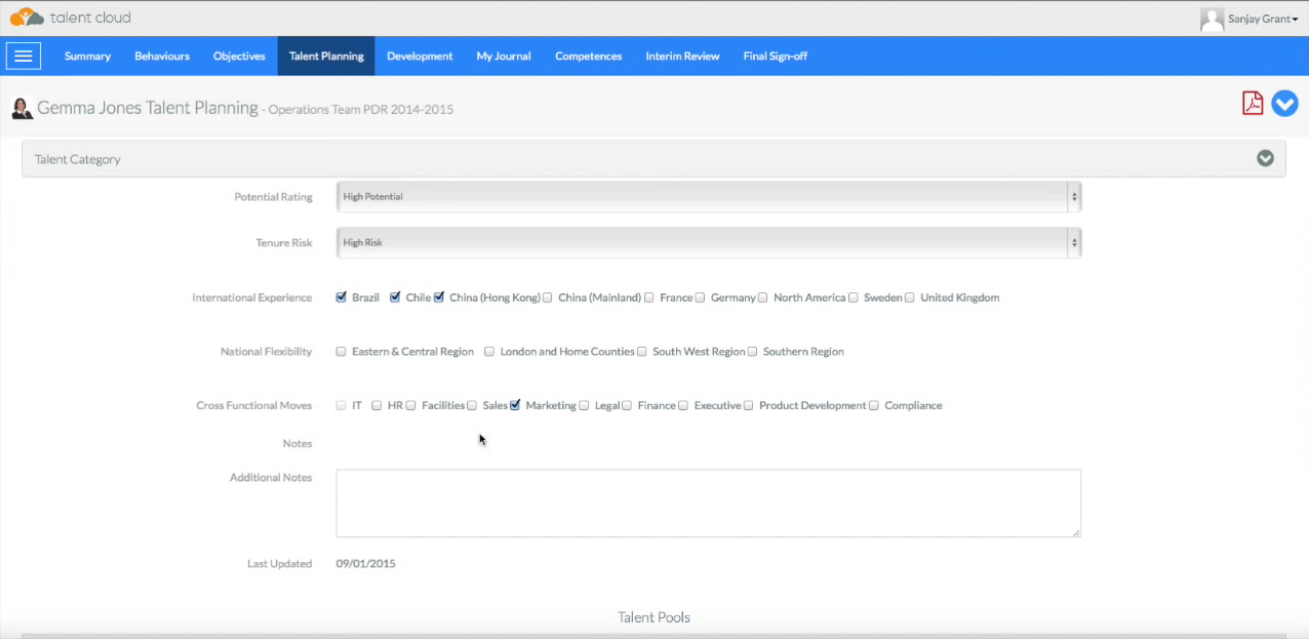Export page using the PDF icon

1252,103
